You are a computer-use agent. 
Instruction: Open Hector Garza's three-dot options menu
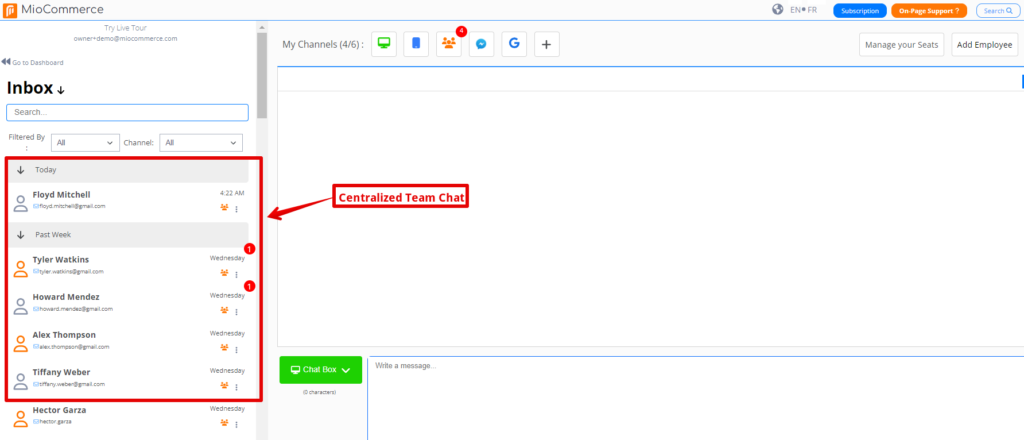pyautogui.click(x=236, y=424)
